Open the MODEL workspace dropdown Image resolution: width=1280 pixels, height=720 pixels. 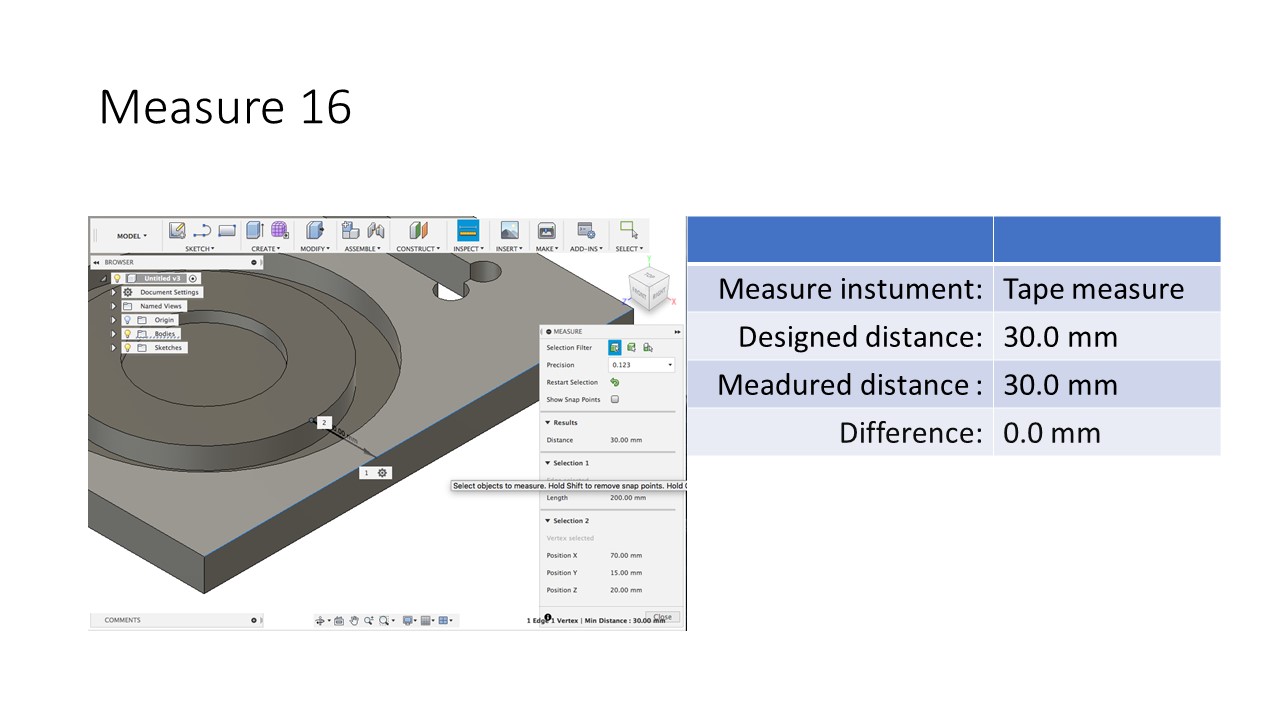click(132, 236)
